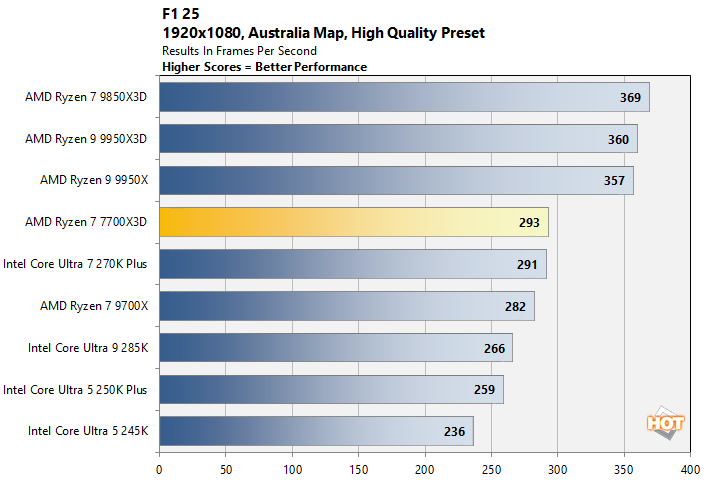The width and height of the screenshot is (708, 480).
Task: Click the 50 axis tick label
Action: [226, 470]
